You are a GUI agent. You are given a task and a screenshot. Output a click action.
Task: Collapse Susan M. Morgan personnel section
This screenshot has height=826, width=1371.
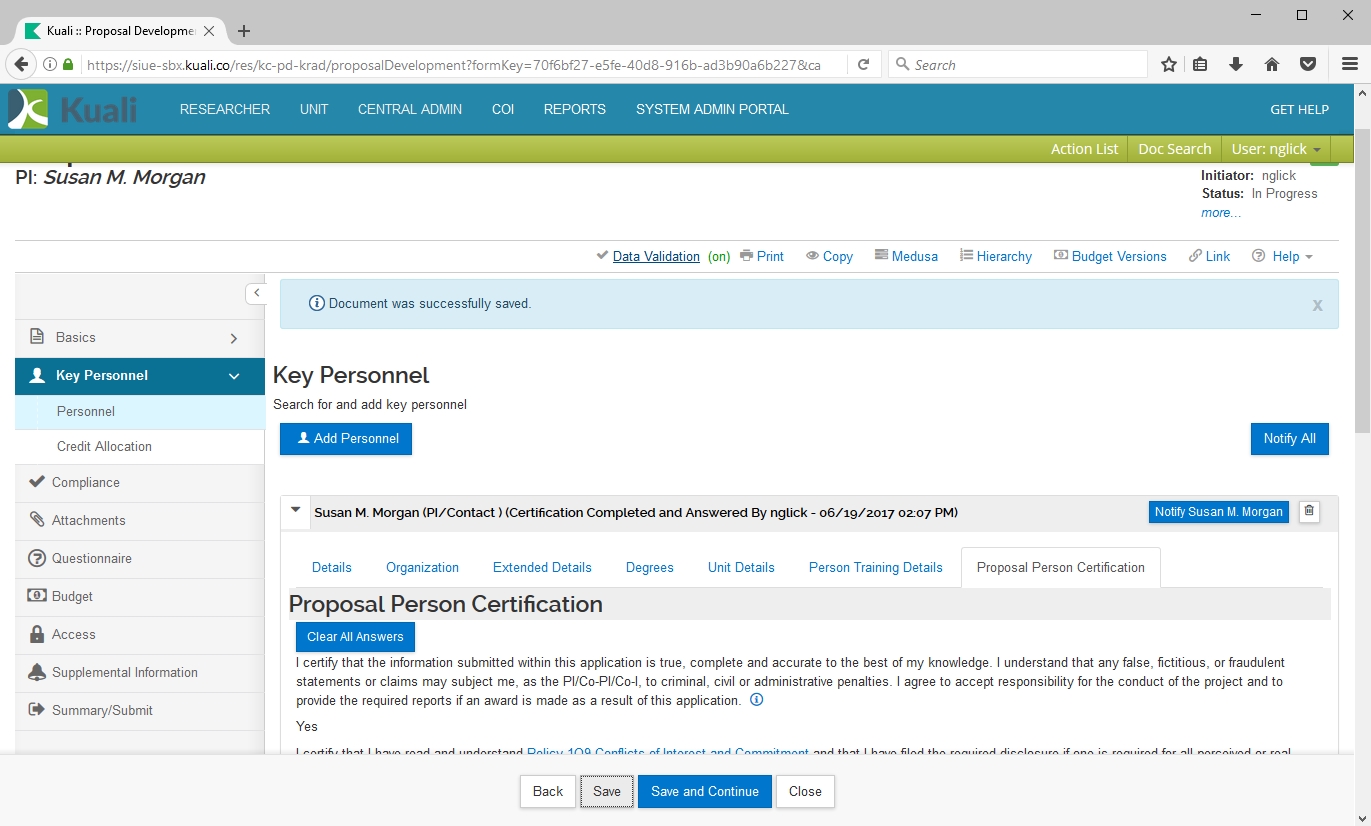tap(295, 511)
